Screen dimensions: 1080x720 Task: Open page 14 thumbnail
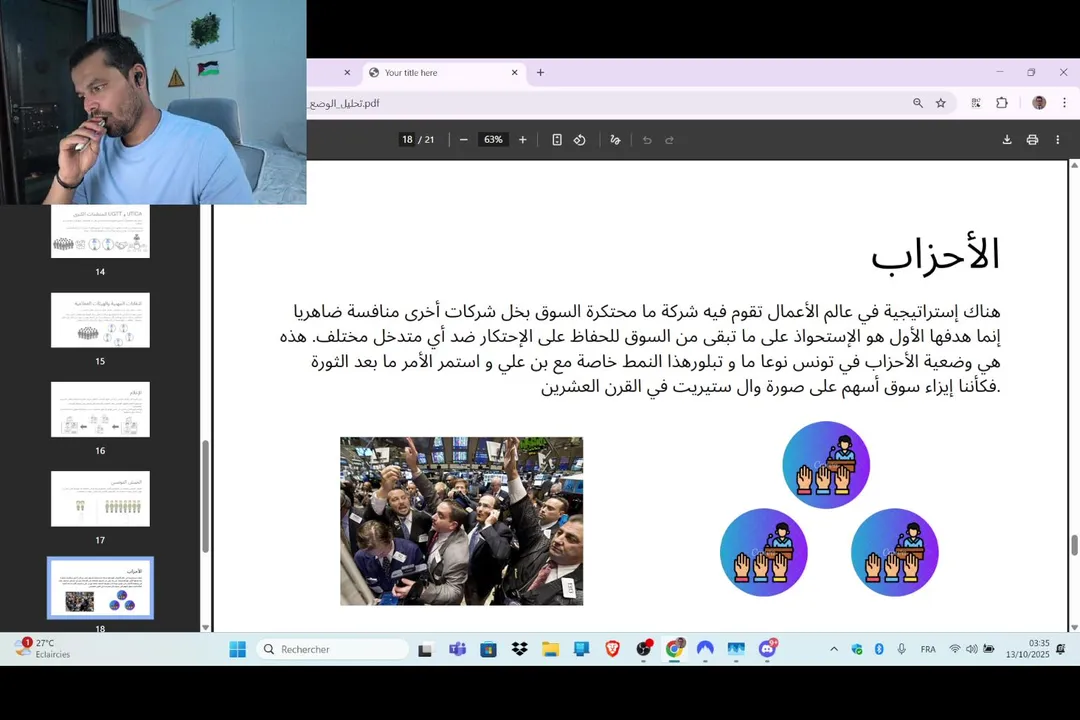click(100, 232)
